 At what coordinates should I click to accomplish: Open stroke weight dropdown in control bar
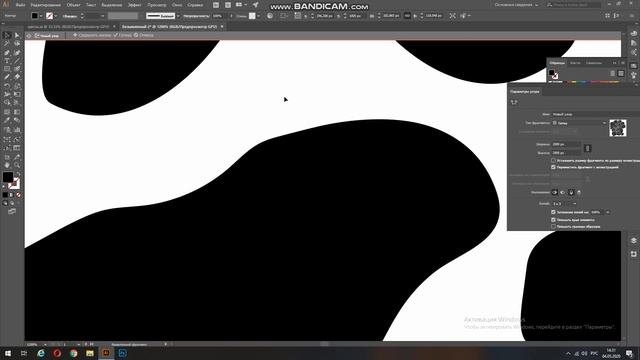[x=102, y=16]
